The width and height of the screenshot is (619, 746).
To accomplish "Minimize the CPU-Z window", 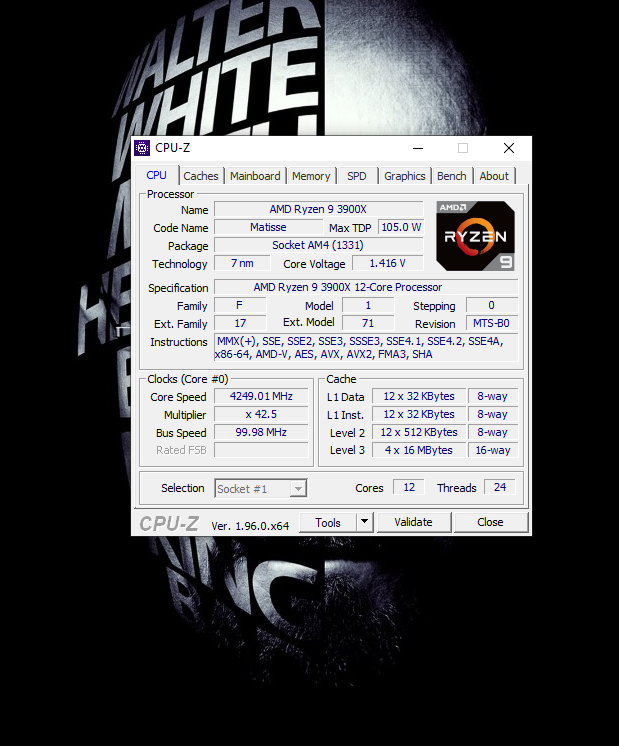I will tap(418, 148).
